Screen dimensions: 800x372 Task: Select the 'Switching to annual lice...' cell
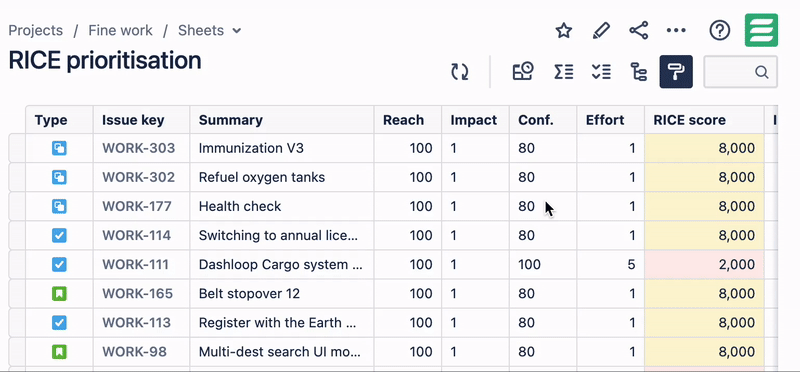point(282,236)
